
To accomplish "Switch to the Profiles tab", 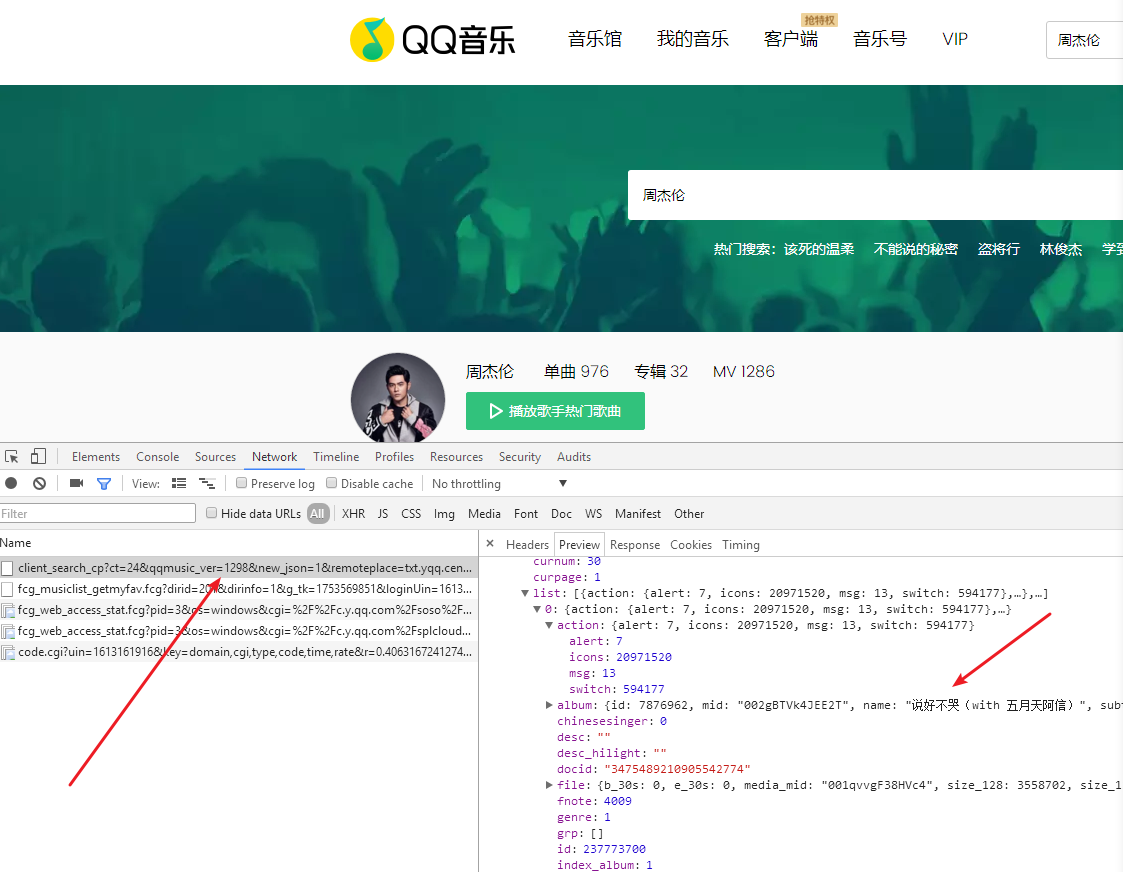I will click(395, 457).
